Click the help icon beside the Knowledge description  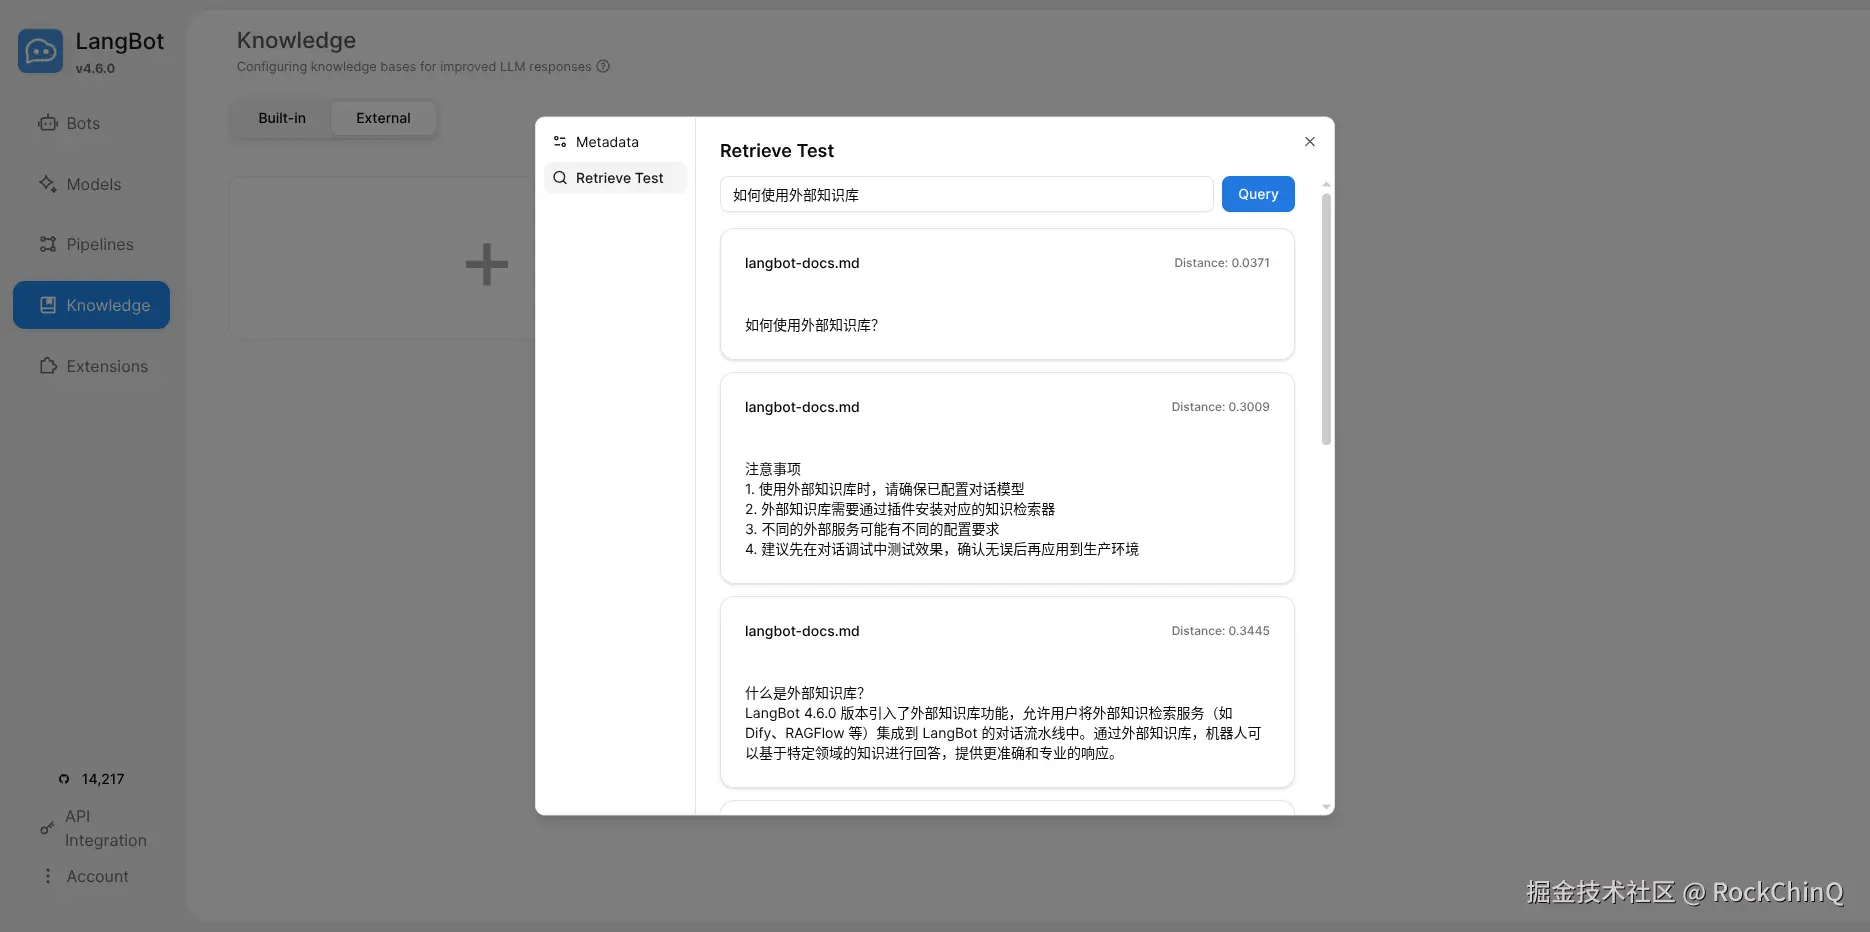(603, 67)
